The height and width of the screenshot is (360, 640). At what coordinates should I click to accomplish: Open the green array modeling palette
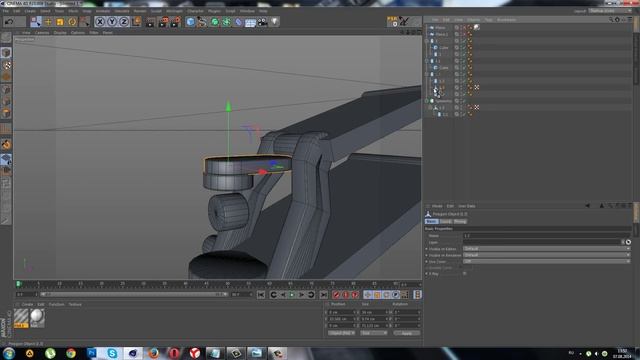pos(226,22)
